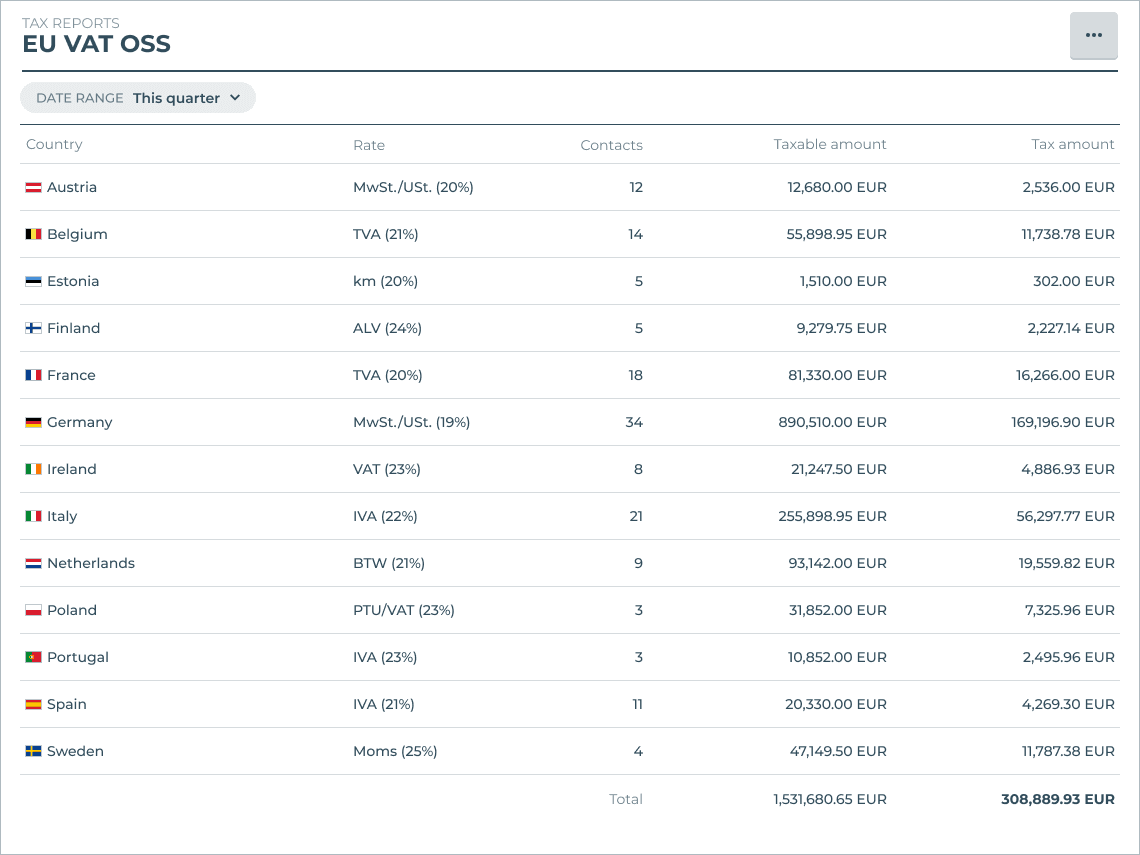Click Sweden's Moms (25%) rate
This screenshot has width=1140, height=855.
point(396,752)
